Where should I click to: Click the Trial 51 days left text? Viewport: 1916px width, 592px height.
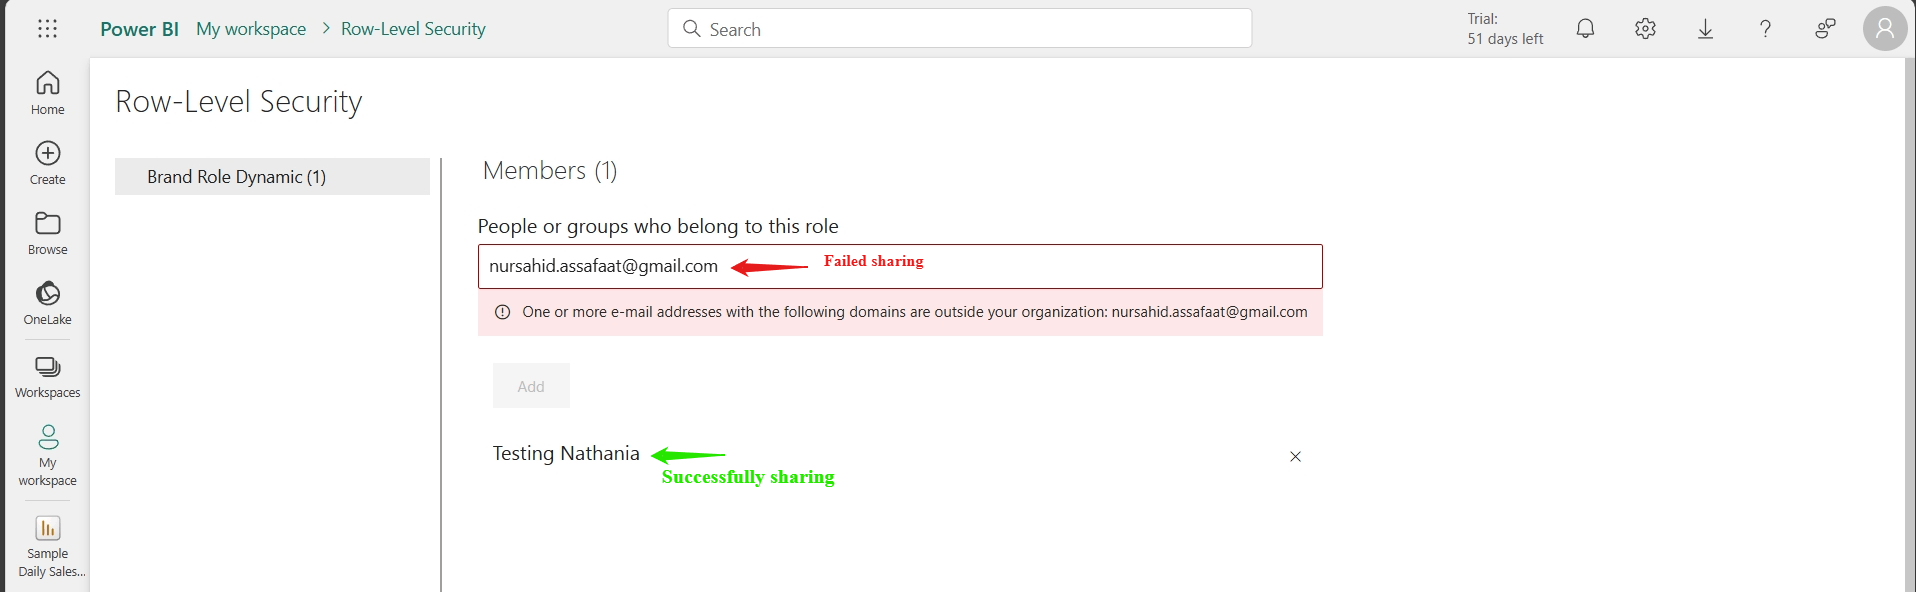click(1505, 29)
